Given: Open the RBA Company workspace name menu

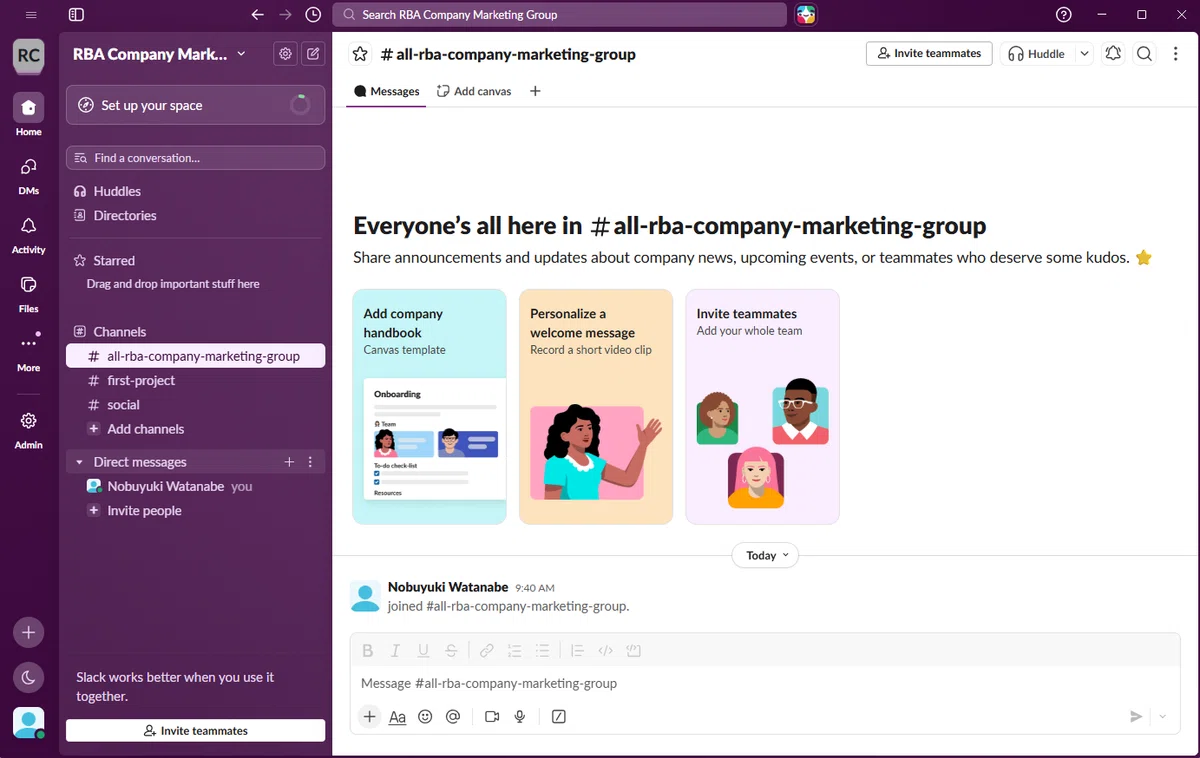Looking at the screenshot, I should (159, 54).
